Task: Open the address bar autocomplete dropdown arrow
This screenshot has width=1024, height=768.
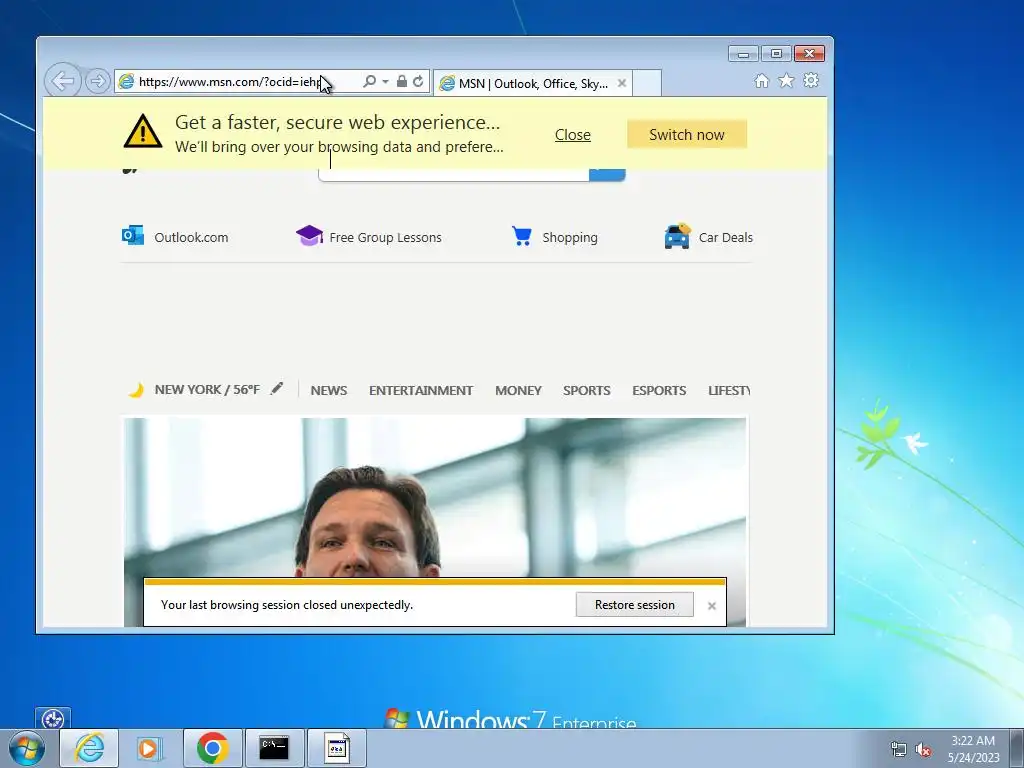Action: tap(385, 82)
